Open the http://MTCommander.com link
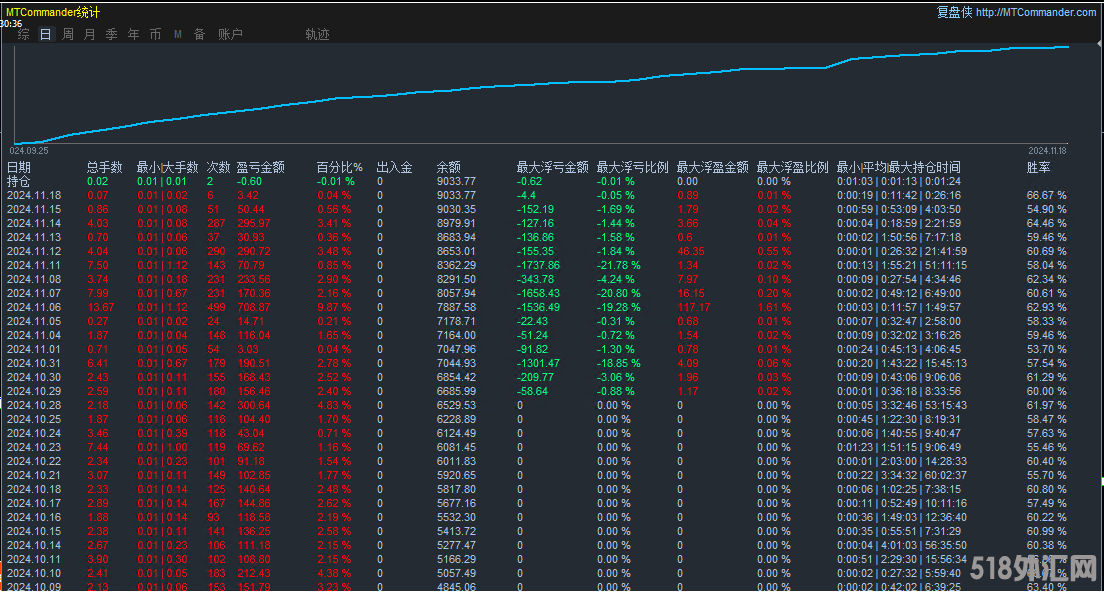The image size is (1104, 592). coord(1036,12)
